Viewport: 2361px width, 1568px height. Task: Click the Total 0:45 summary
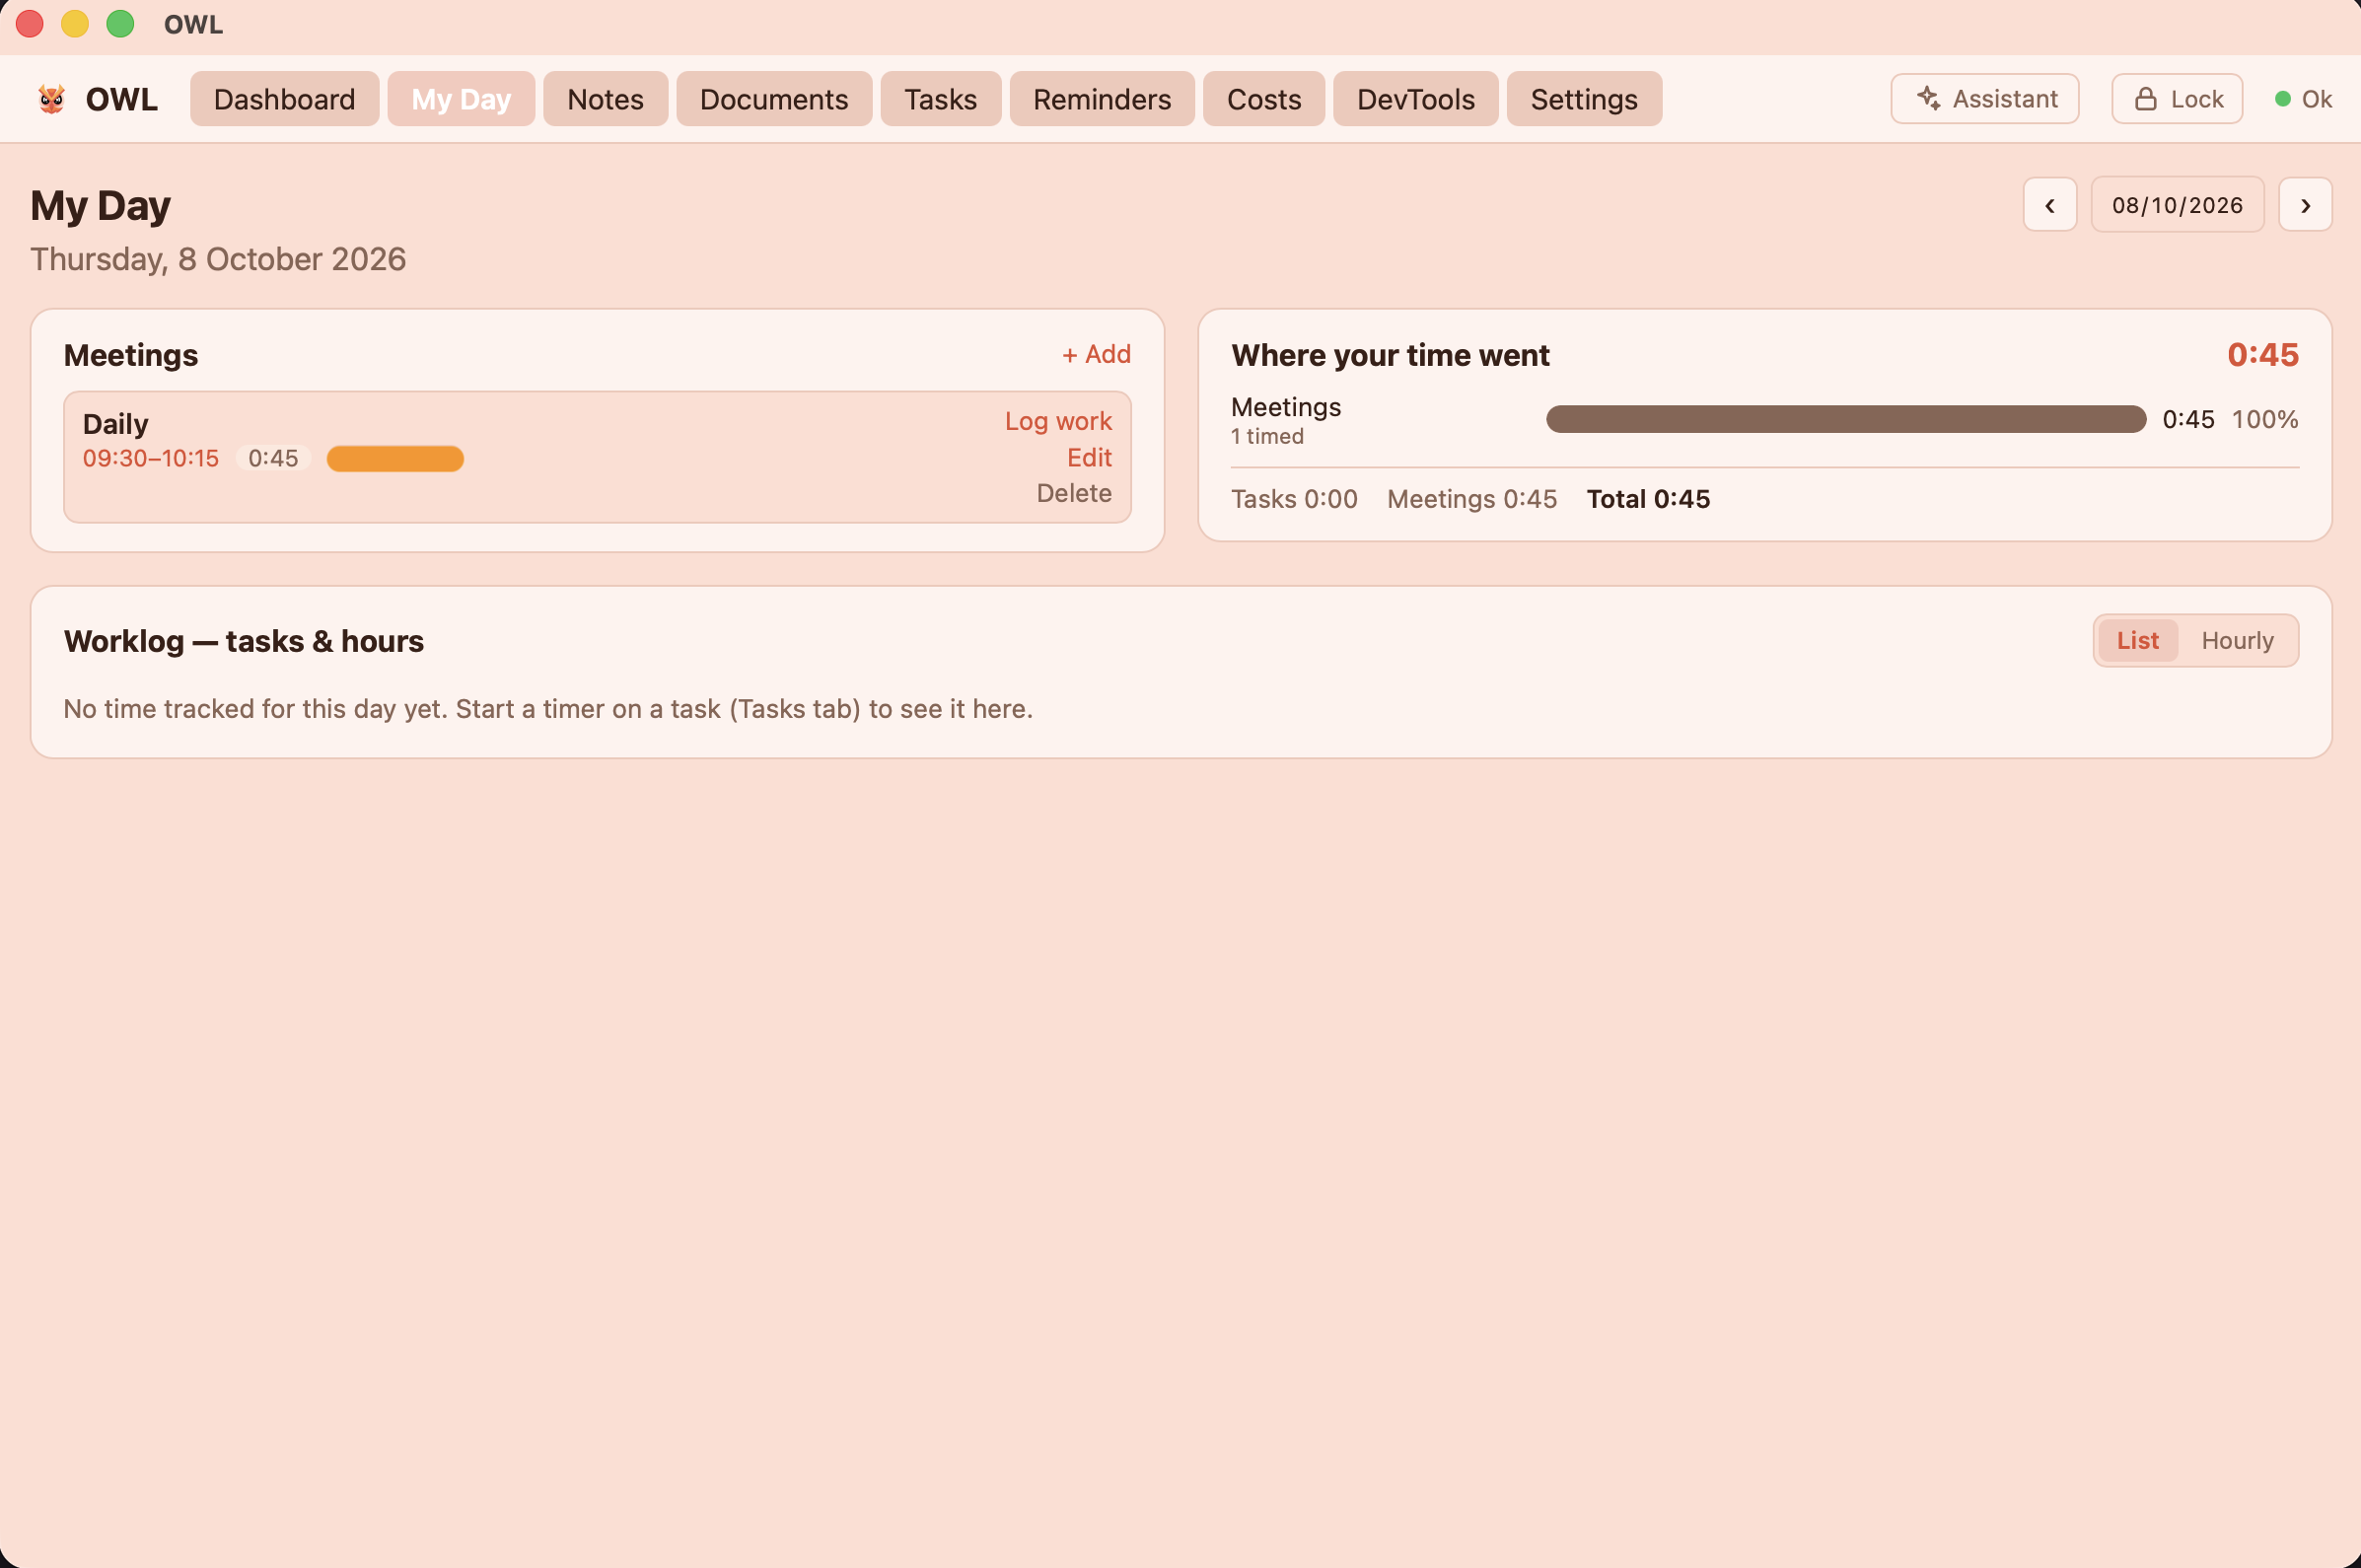(1648, 499)
